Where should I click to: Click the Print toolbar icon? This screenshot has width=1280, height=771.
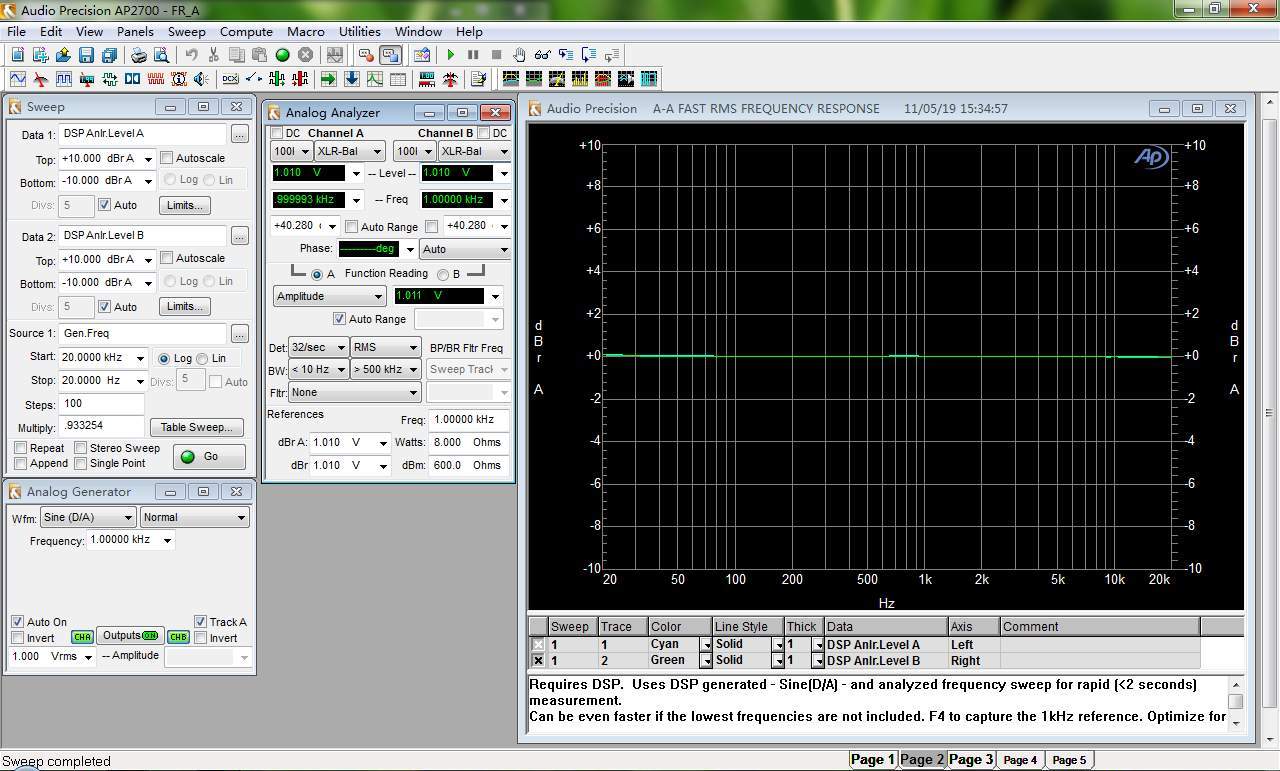click(x=139, y=55)
